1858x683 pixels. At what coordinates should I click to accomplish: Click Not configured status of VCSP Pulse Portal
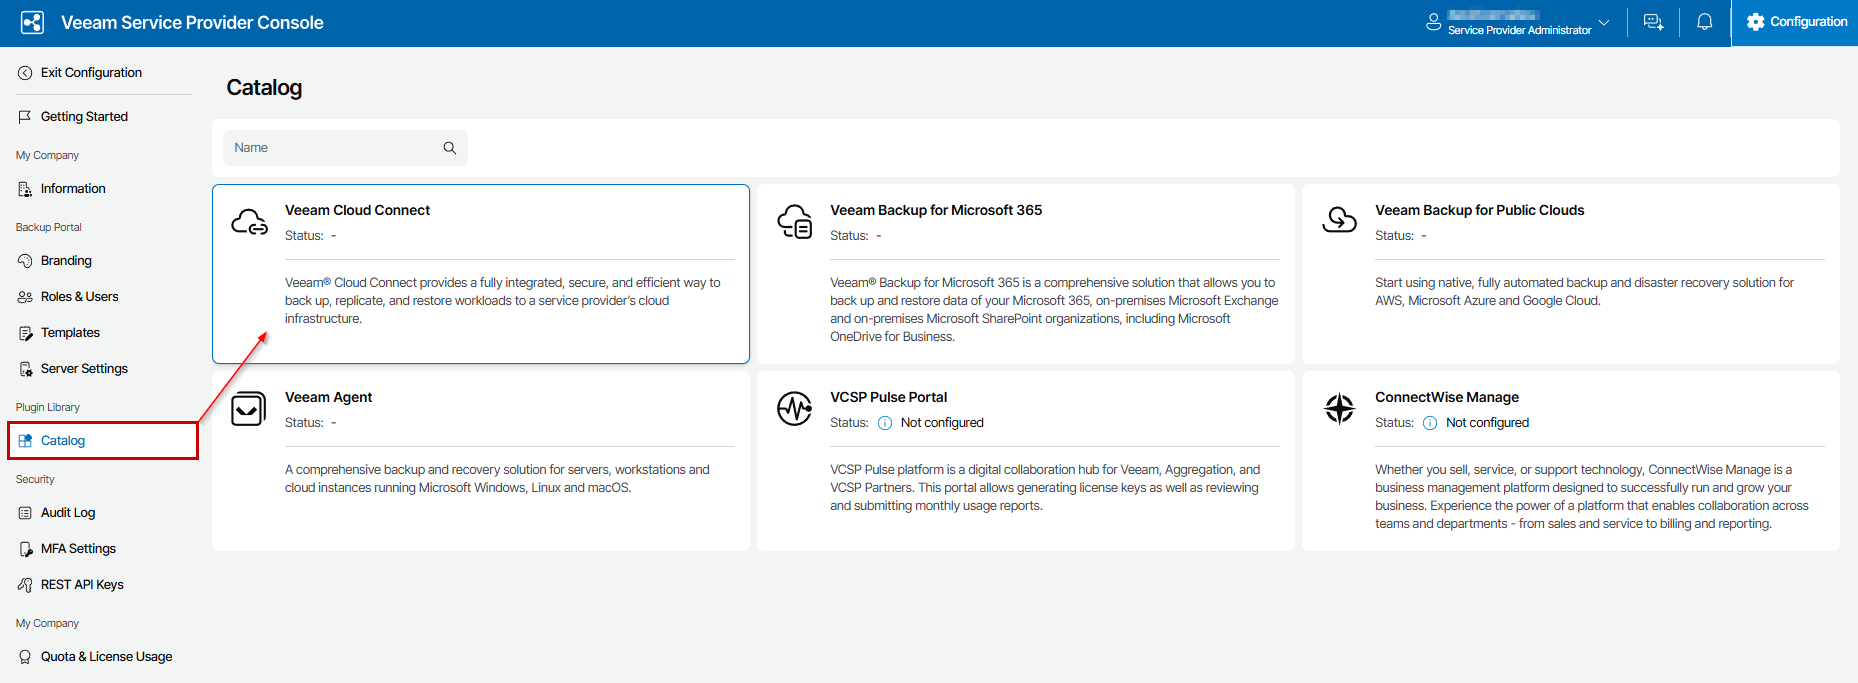[x=942, y=423]
